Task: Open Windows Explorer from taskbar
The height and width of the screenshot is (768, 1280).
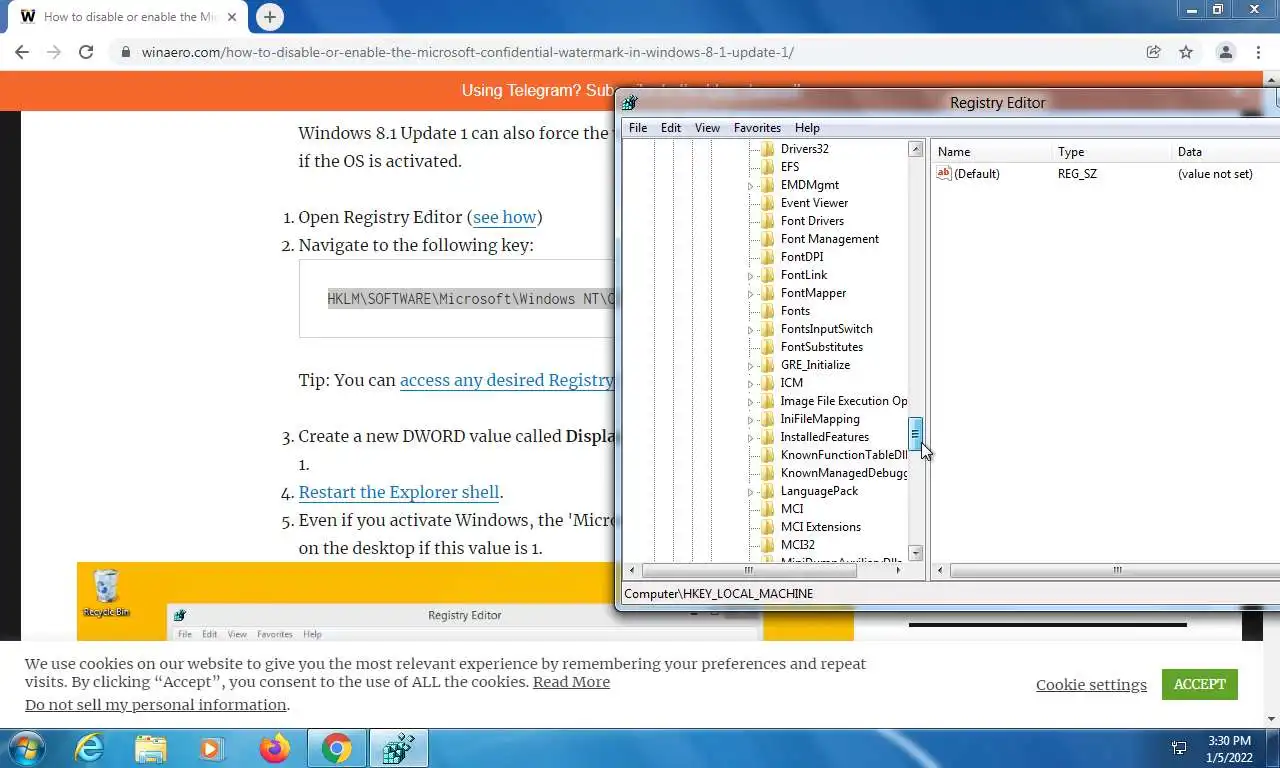Action: point(151,748)
